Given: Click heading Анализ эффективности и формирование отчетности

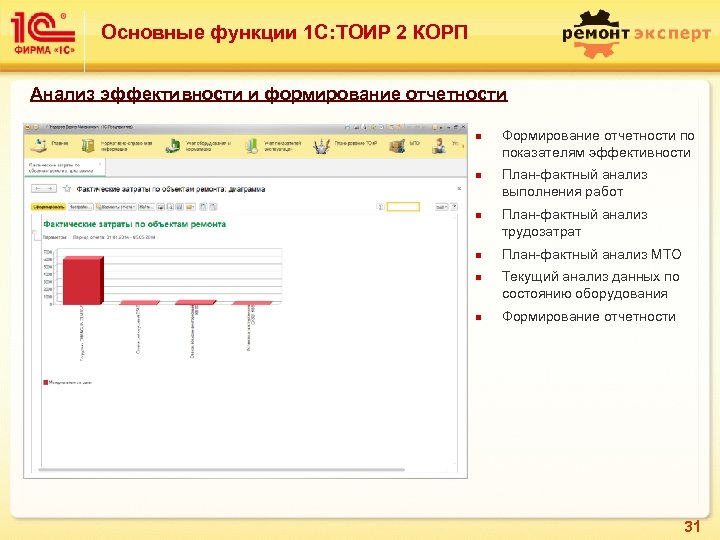Looking at the screenshot, I should click(269, 94).
